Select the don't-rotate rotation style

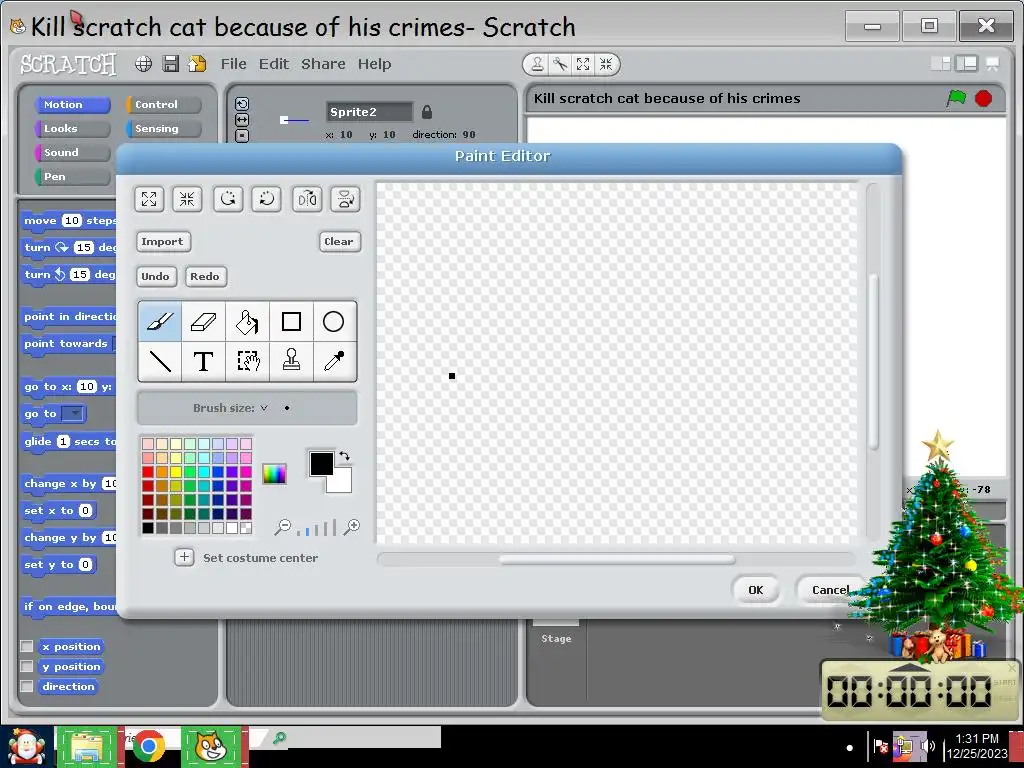(x=242, y=136)
